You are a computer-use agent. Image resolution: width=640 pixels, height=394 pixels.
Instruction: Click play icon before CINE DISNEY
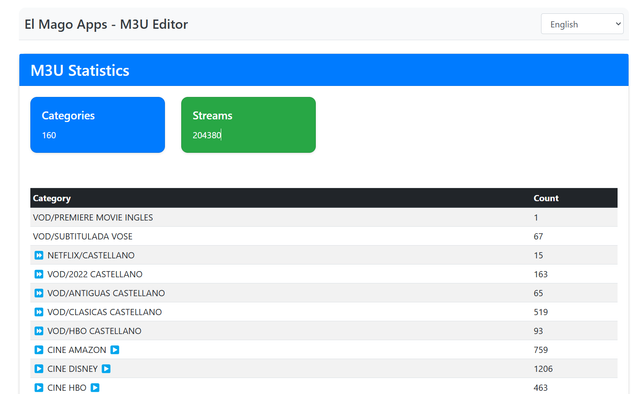coord(39,369)
